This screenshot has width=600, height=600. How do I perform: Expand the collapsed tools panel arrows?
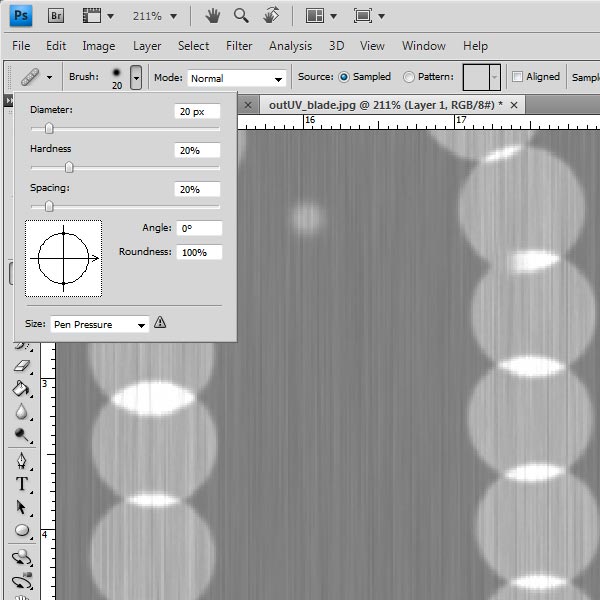pos(8,101)
